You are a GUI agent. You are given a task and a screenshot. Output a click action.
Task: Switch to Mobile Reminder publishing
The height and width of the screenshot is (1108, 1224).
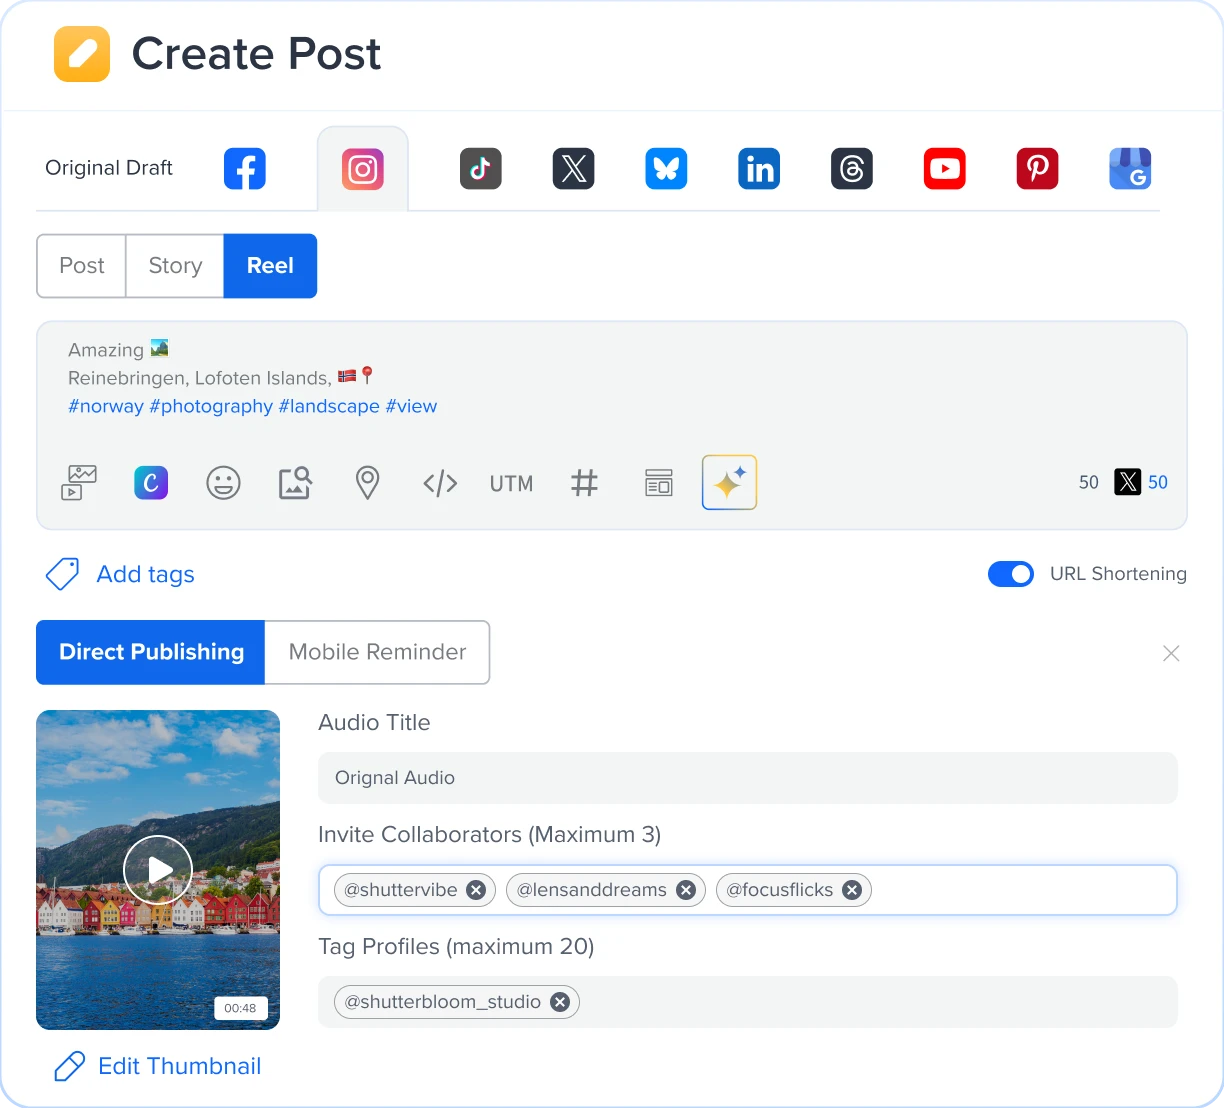click(377, 652)
